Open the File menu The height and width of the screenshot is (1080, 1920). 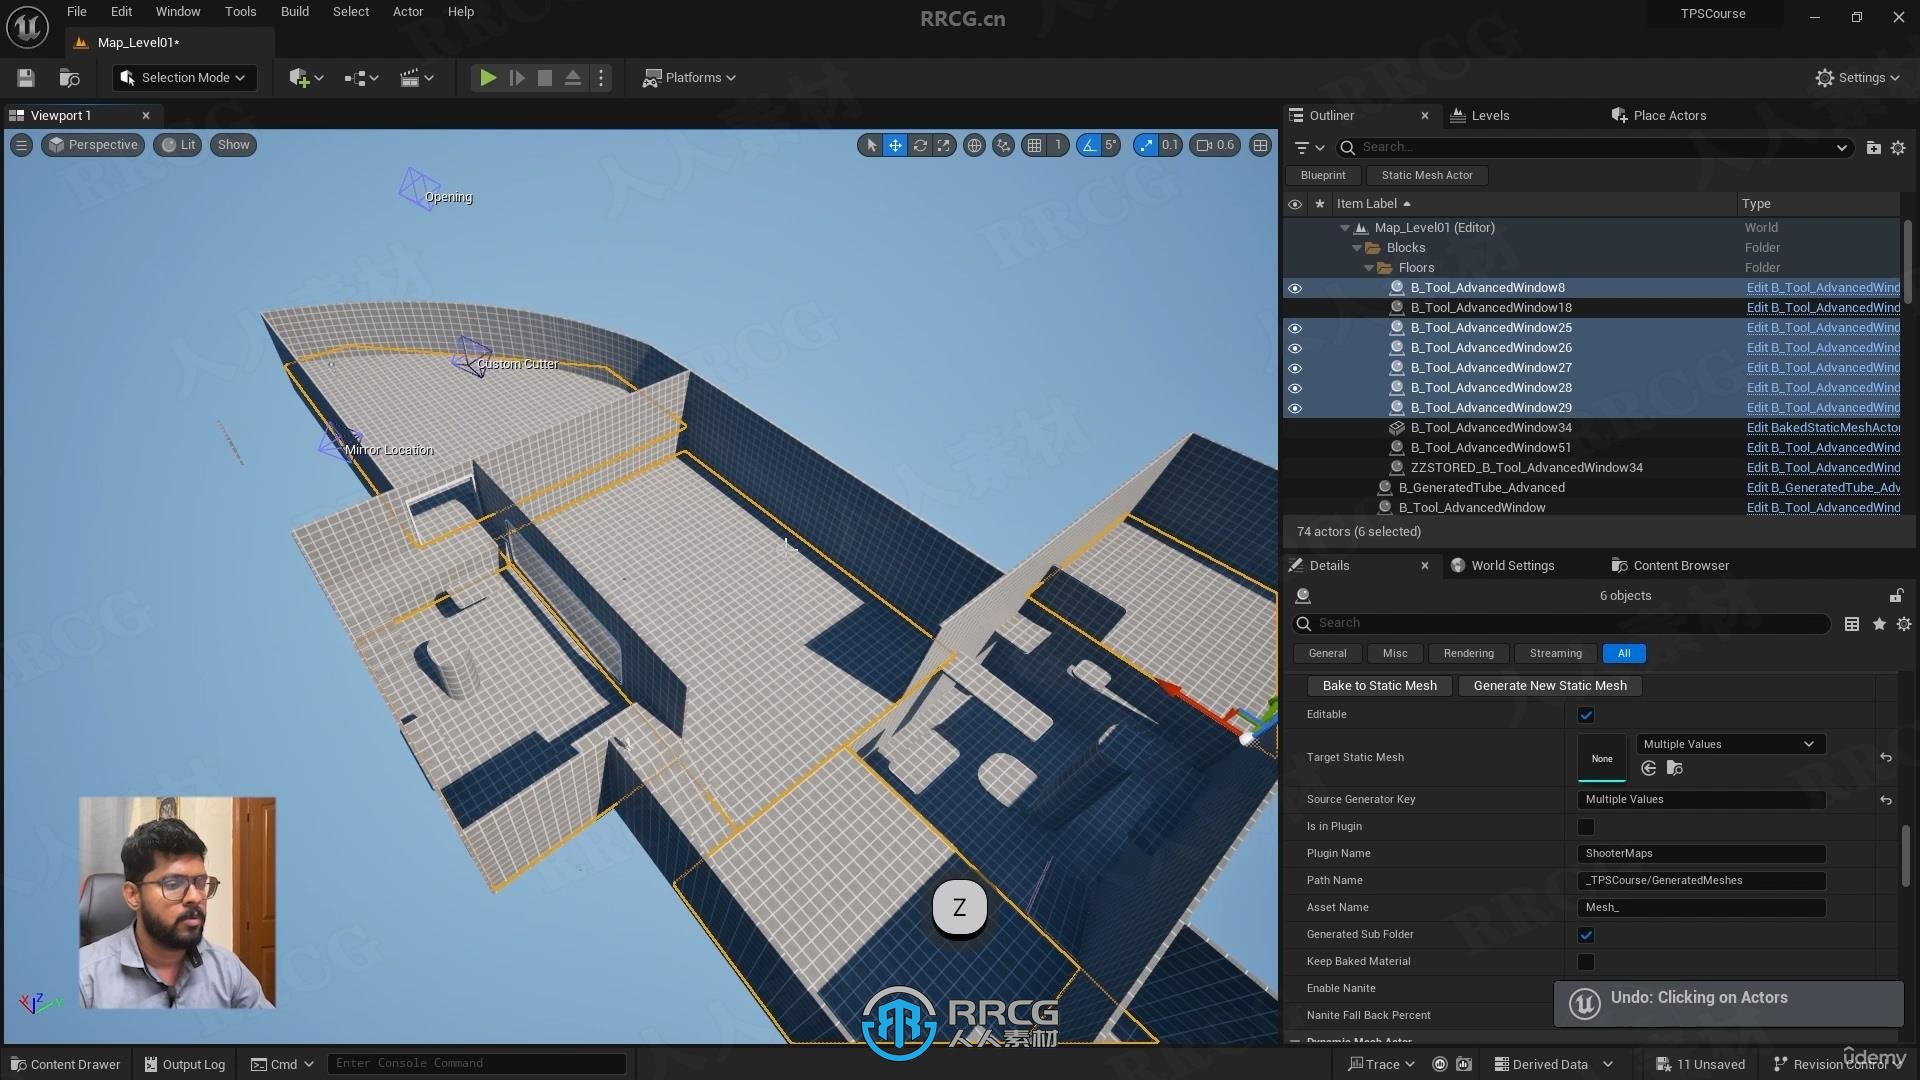coord(77,12)
